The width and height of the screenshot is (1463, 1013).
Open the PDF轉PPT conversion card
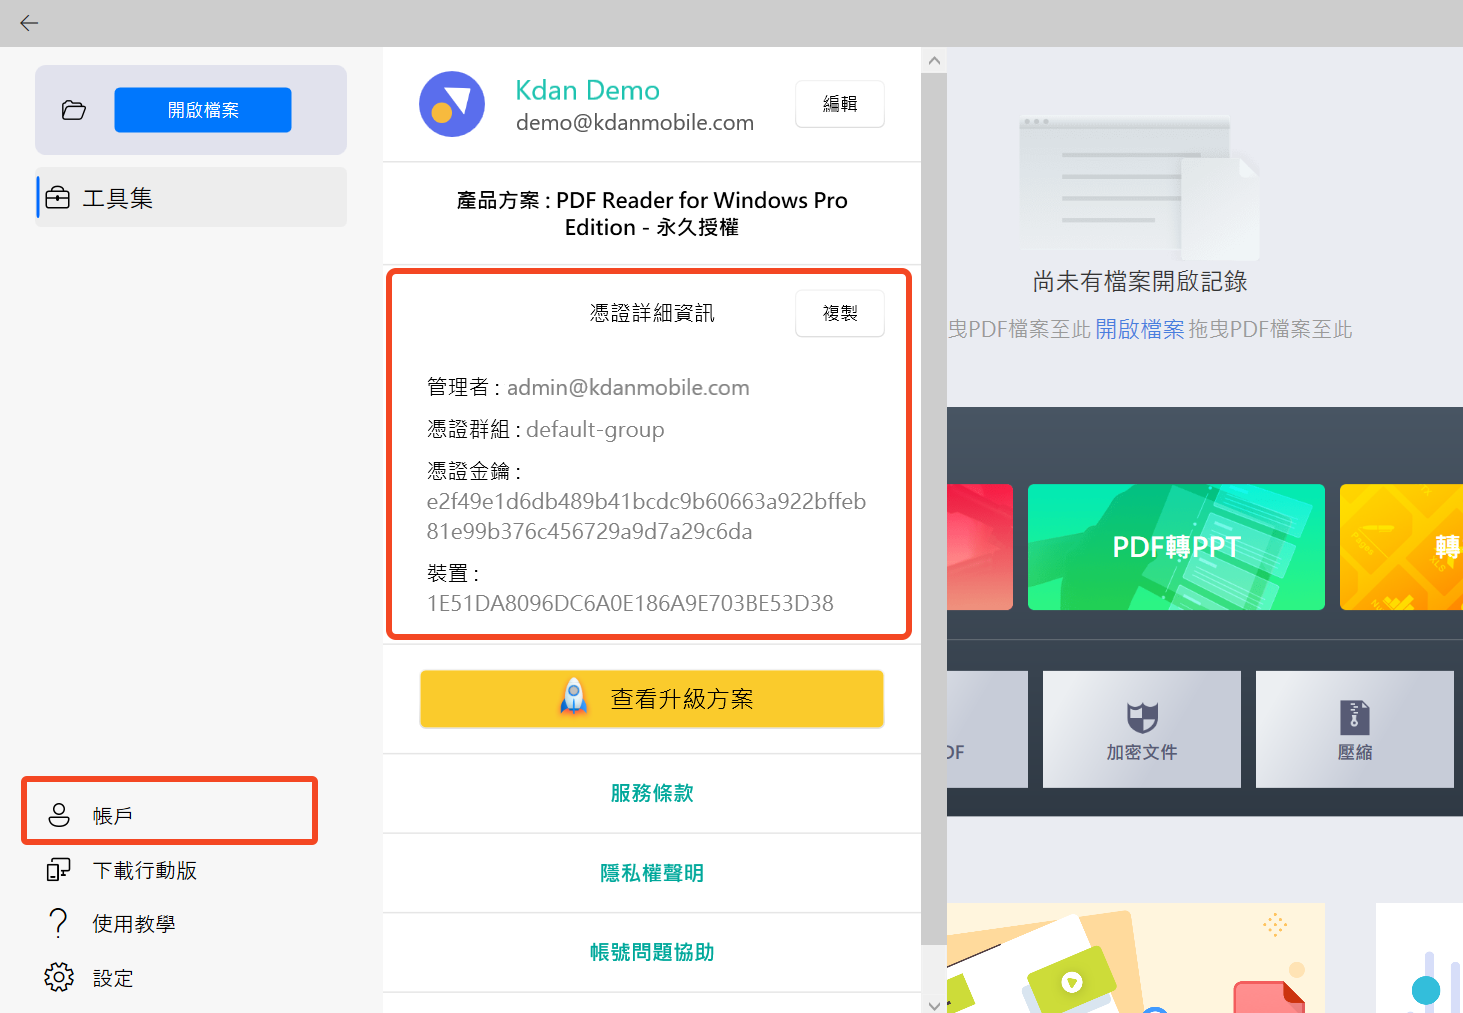coord(1176,547)
